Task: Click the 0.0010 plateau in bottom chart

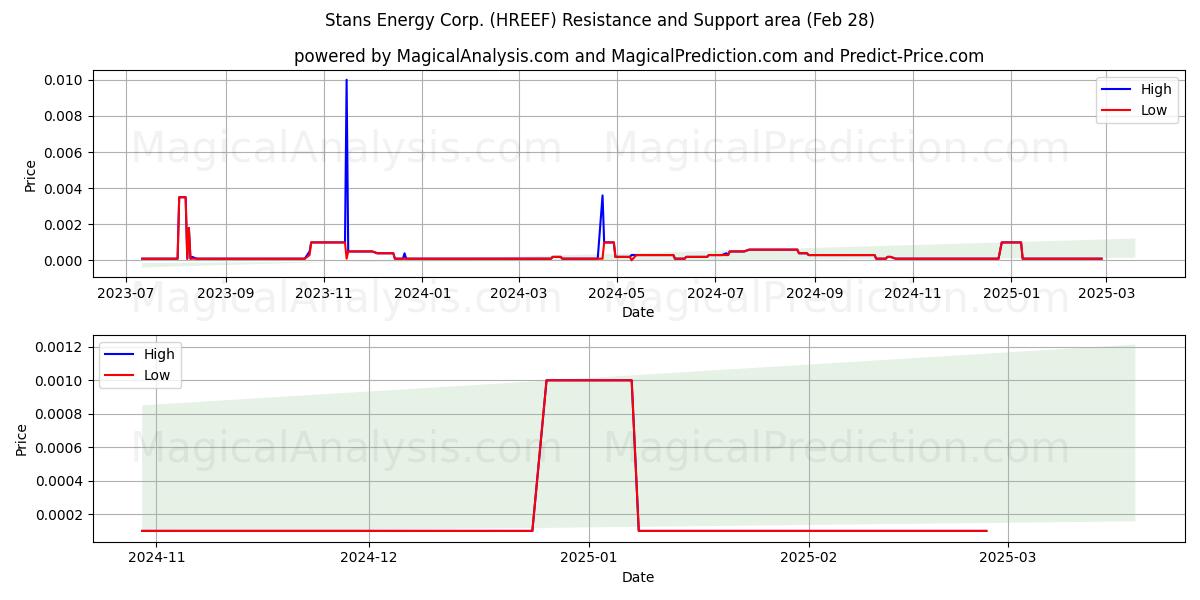Action: pos(589,380)
